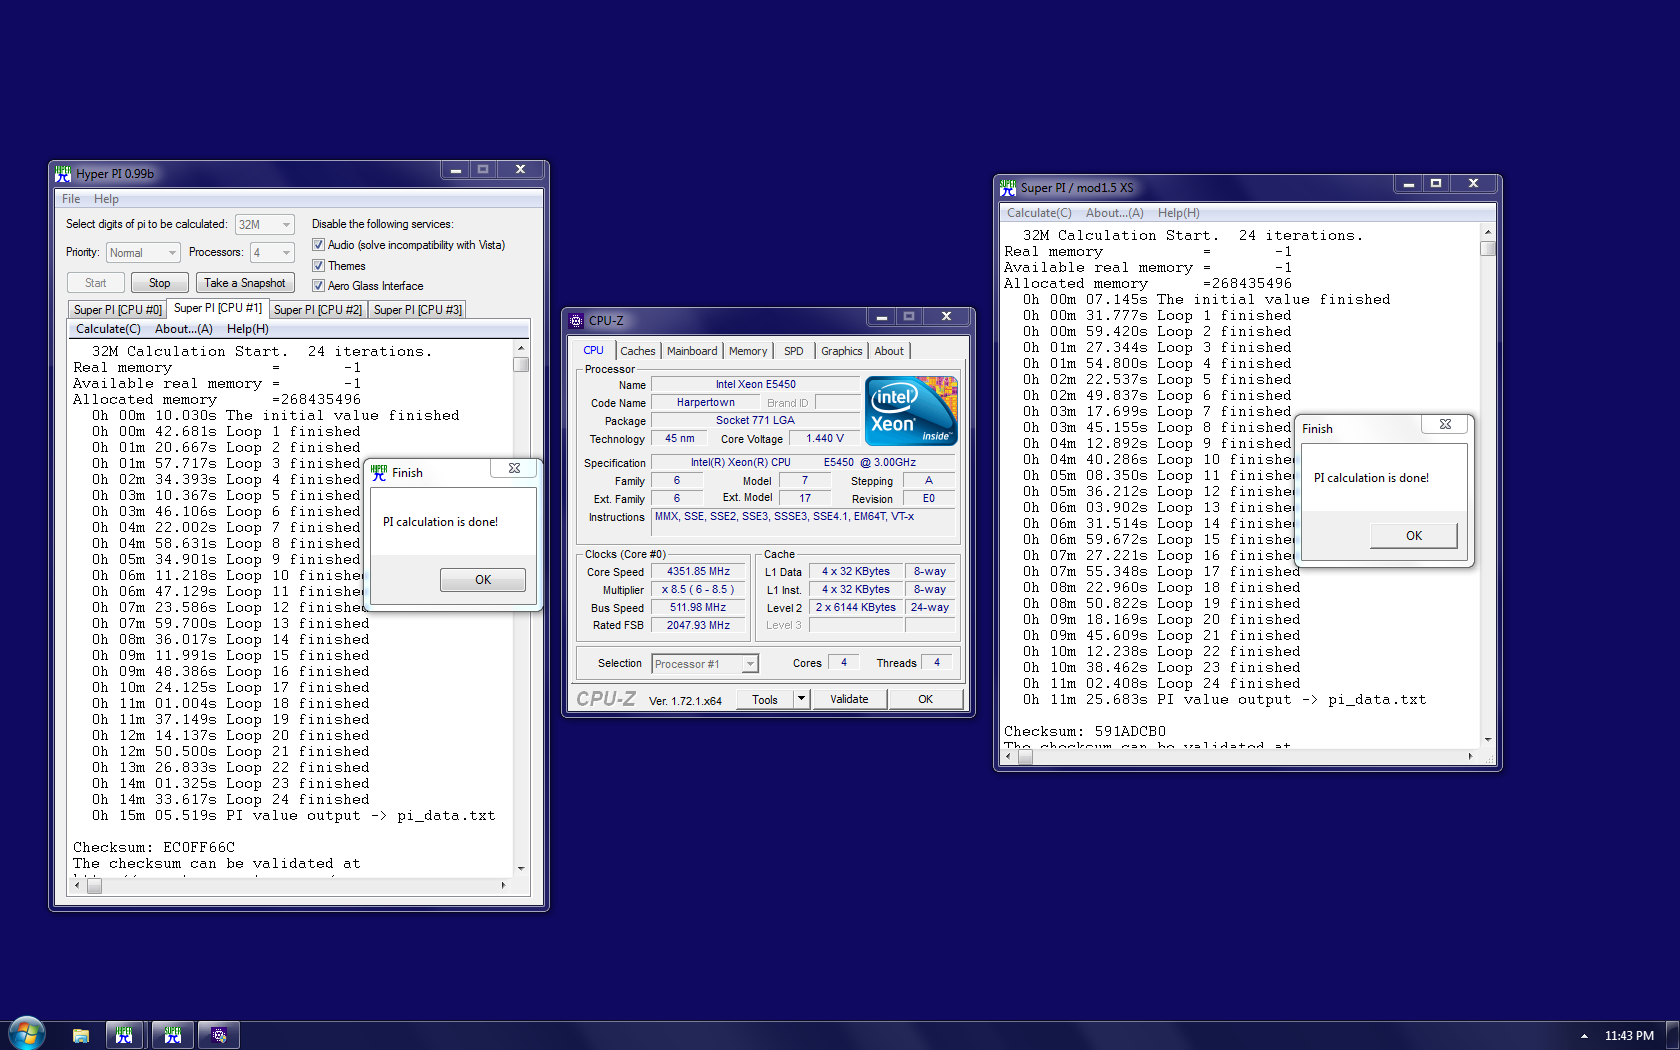Switch to the Graphics tab in CPU-Z

tap(842, 351)
